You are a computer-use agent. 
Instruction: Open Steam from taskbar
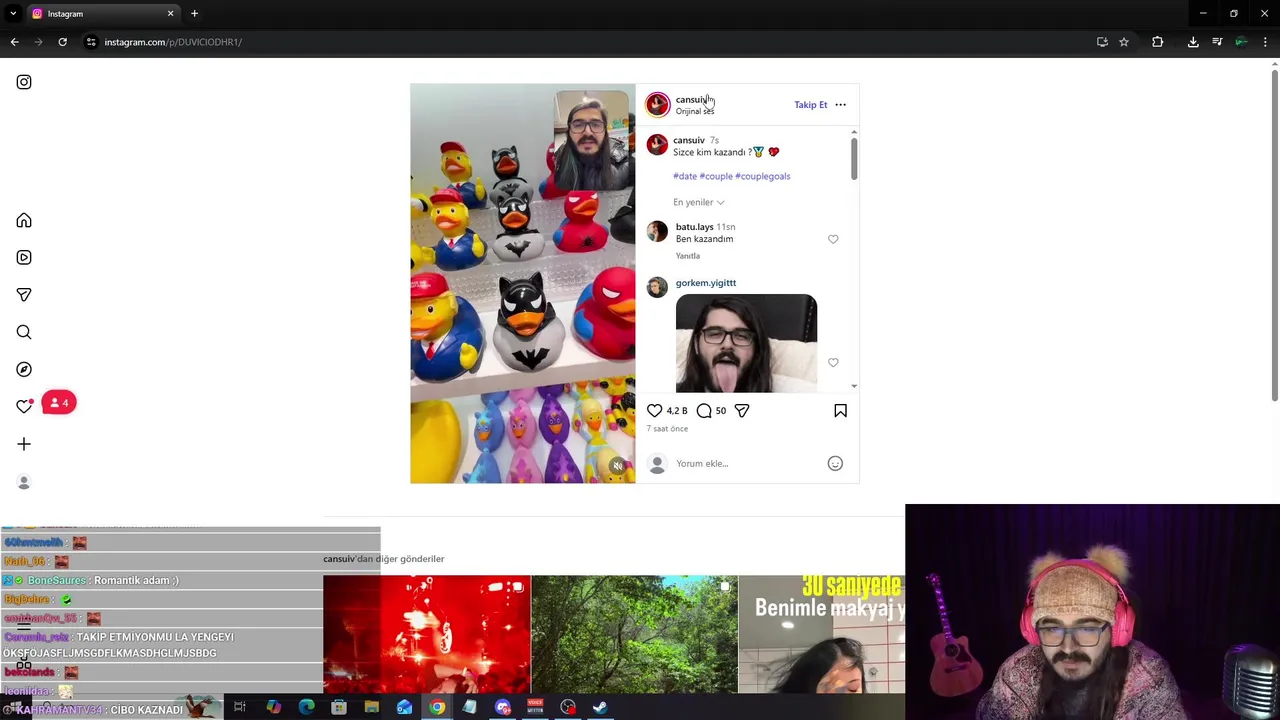pyautogui.click(x=600, y=707)
